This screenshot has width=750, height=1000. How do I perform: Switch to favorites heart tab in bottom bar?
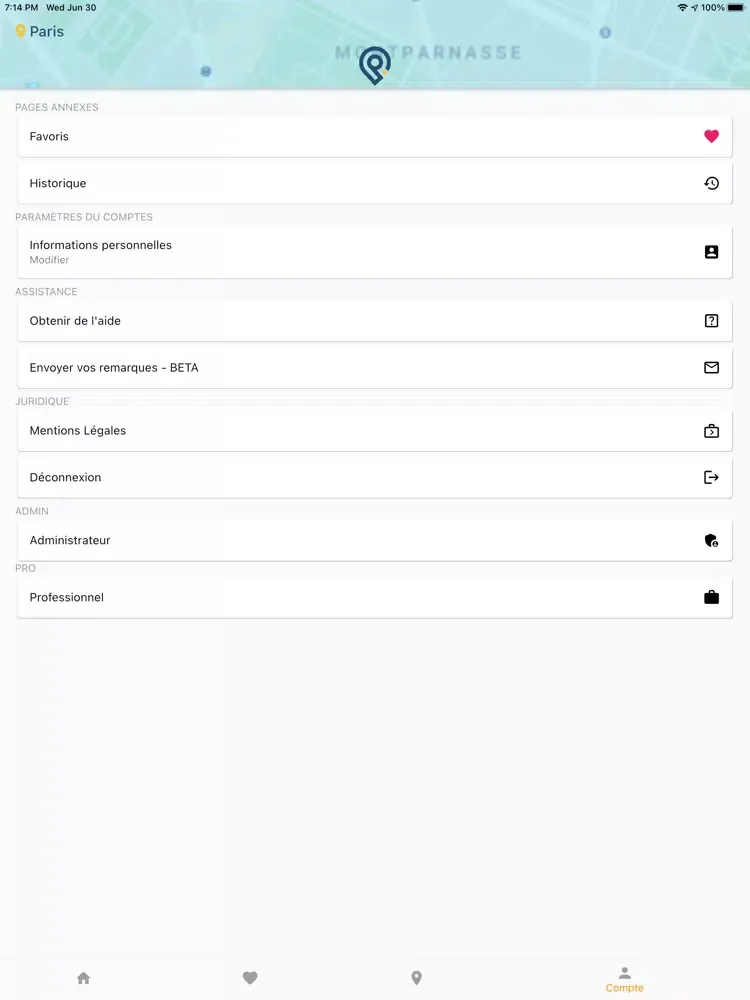(x=250, y=978)
